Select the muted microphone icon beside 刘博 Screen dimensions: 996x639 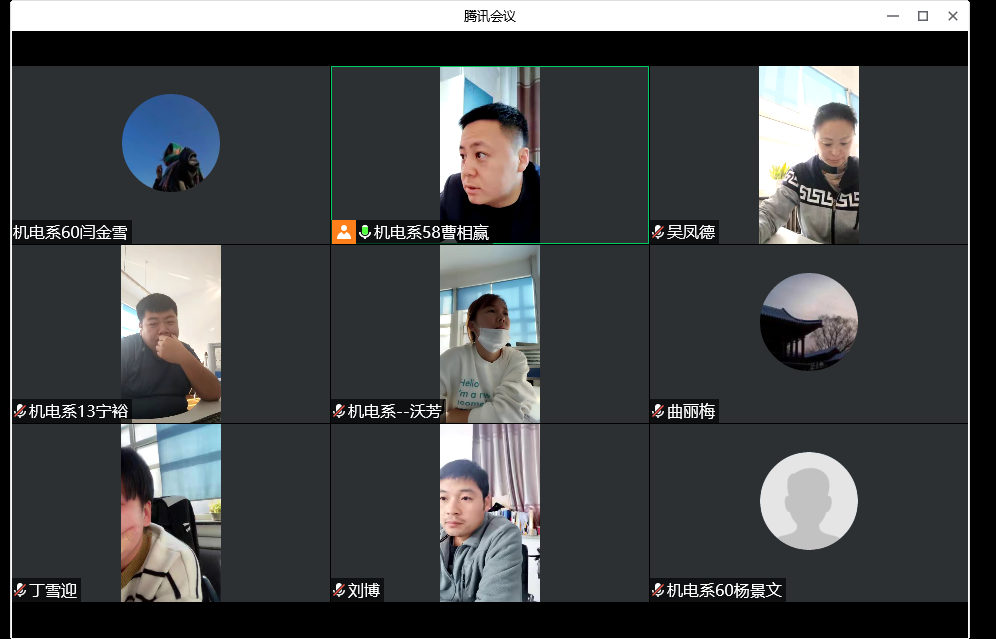339,590
